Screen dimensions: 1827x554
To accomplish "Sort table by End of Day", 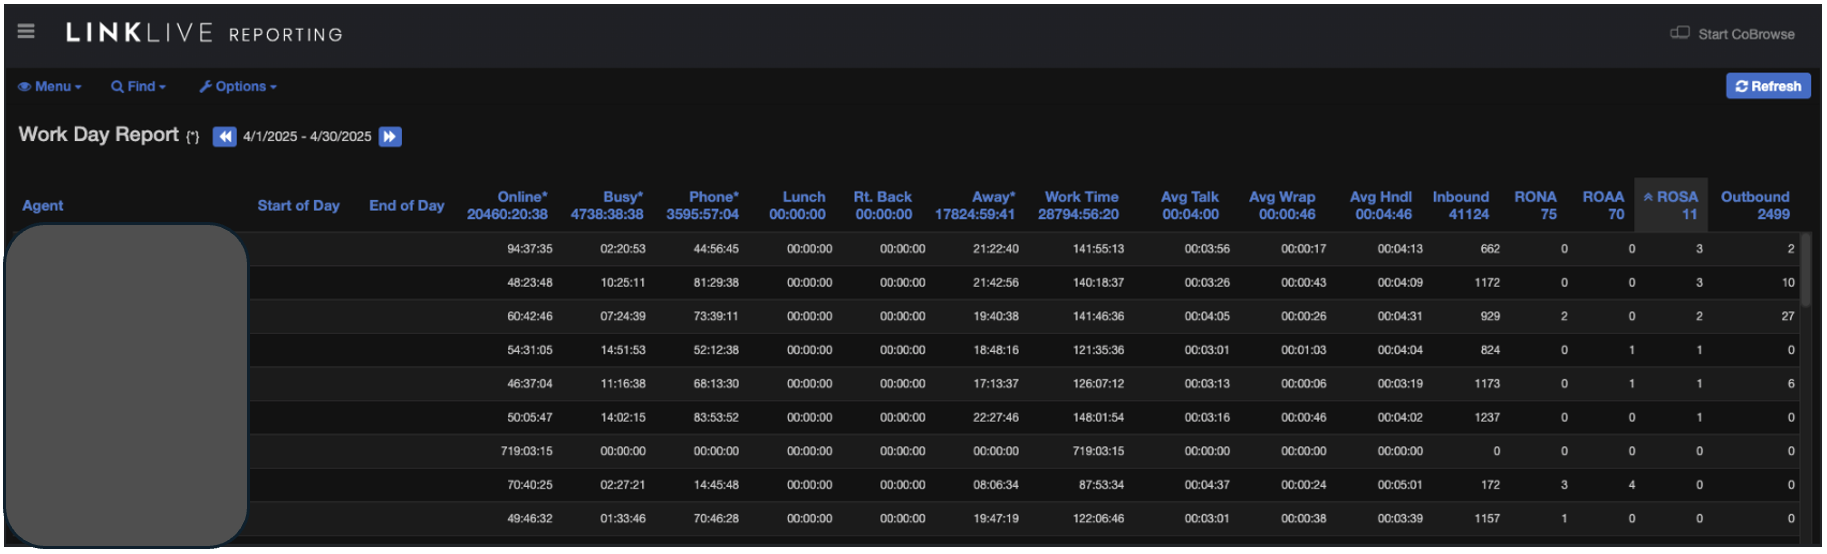I will 406,206.
